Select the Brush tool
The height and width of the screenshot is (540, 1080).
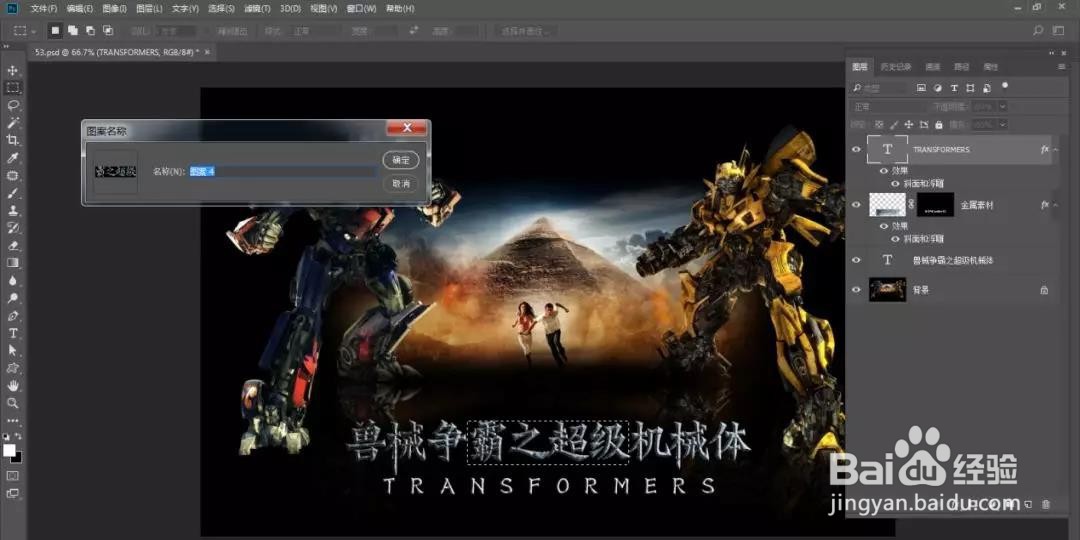click(12, 193)
